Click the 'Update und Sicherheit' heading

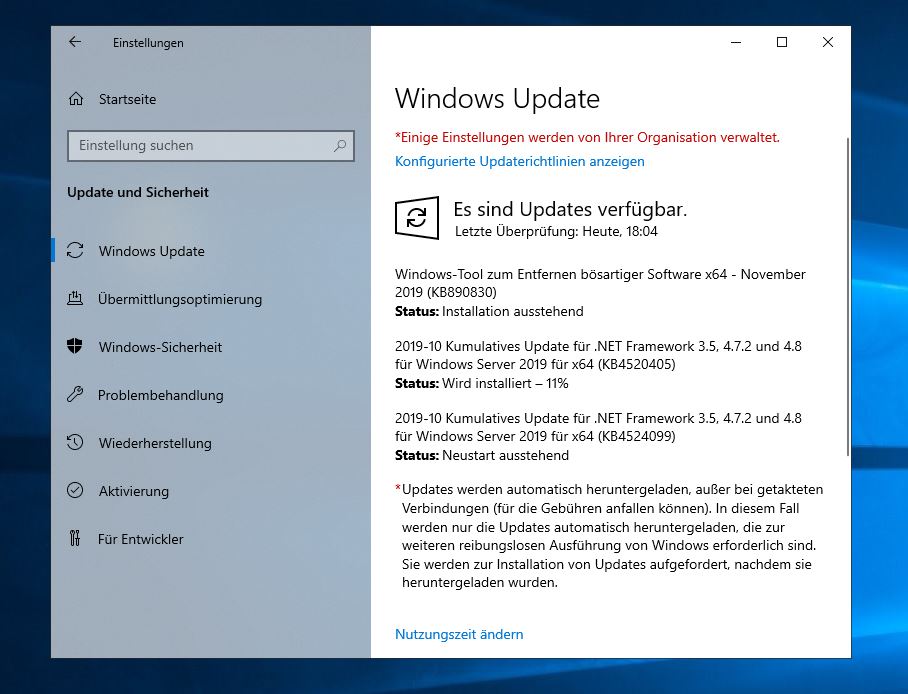pyautogui.click(x=138, y=192)
